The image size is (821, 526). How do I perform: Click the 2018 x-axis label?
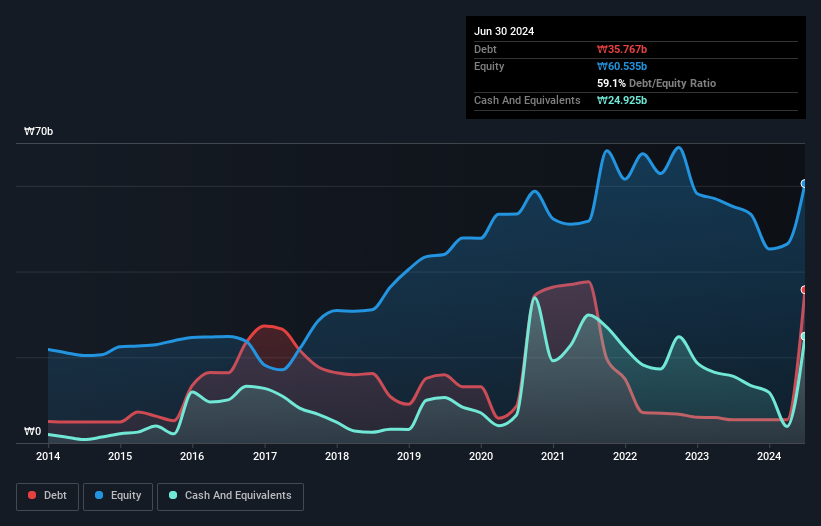tap(337, 456)
